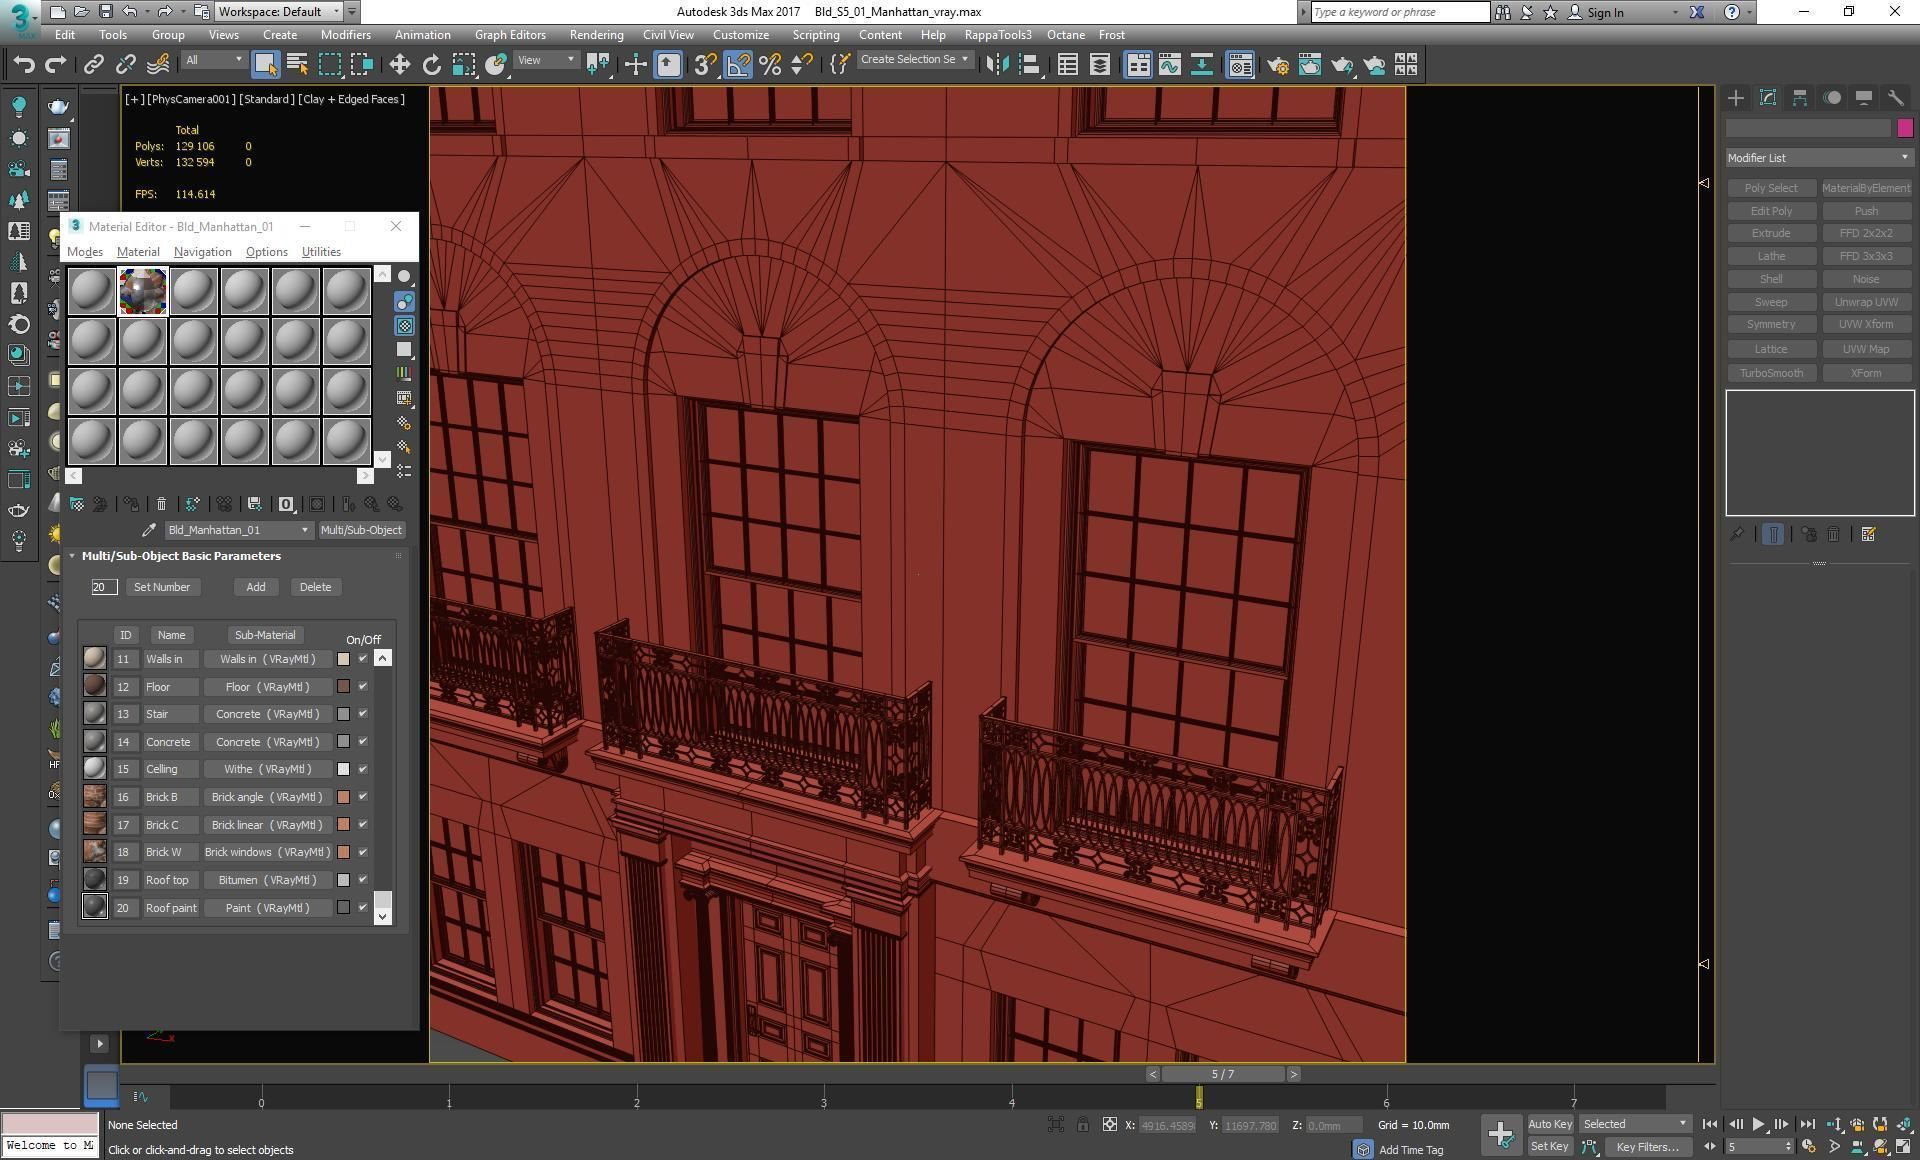Add the Unwrap UVW modifier
This screenshot has width=1920, height=1160.
tap(1866, 302)
